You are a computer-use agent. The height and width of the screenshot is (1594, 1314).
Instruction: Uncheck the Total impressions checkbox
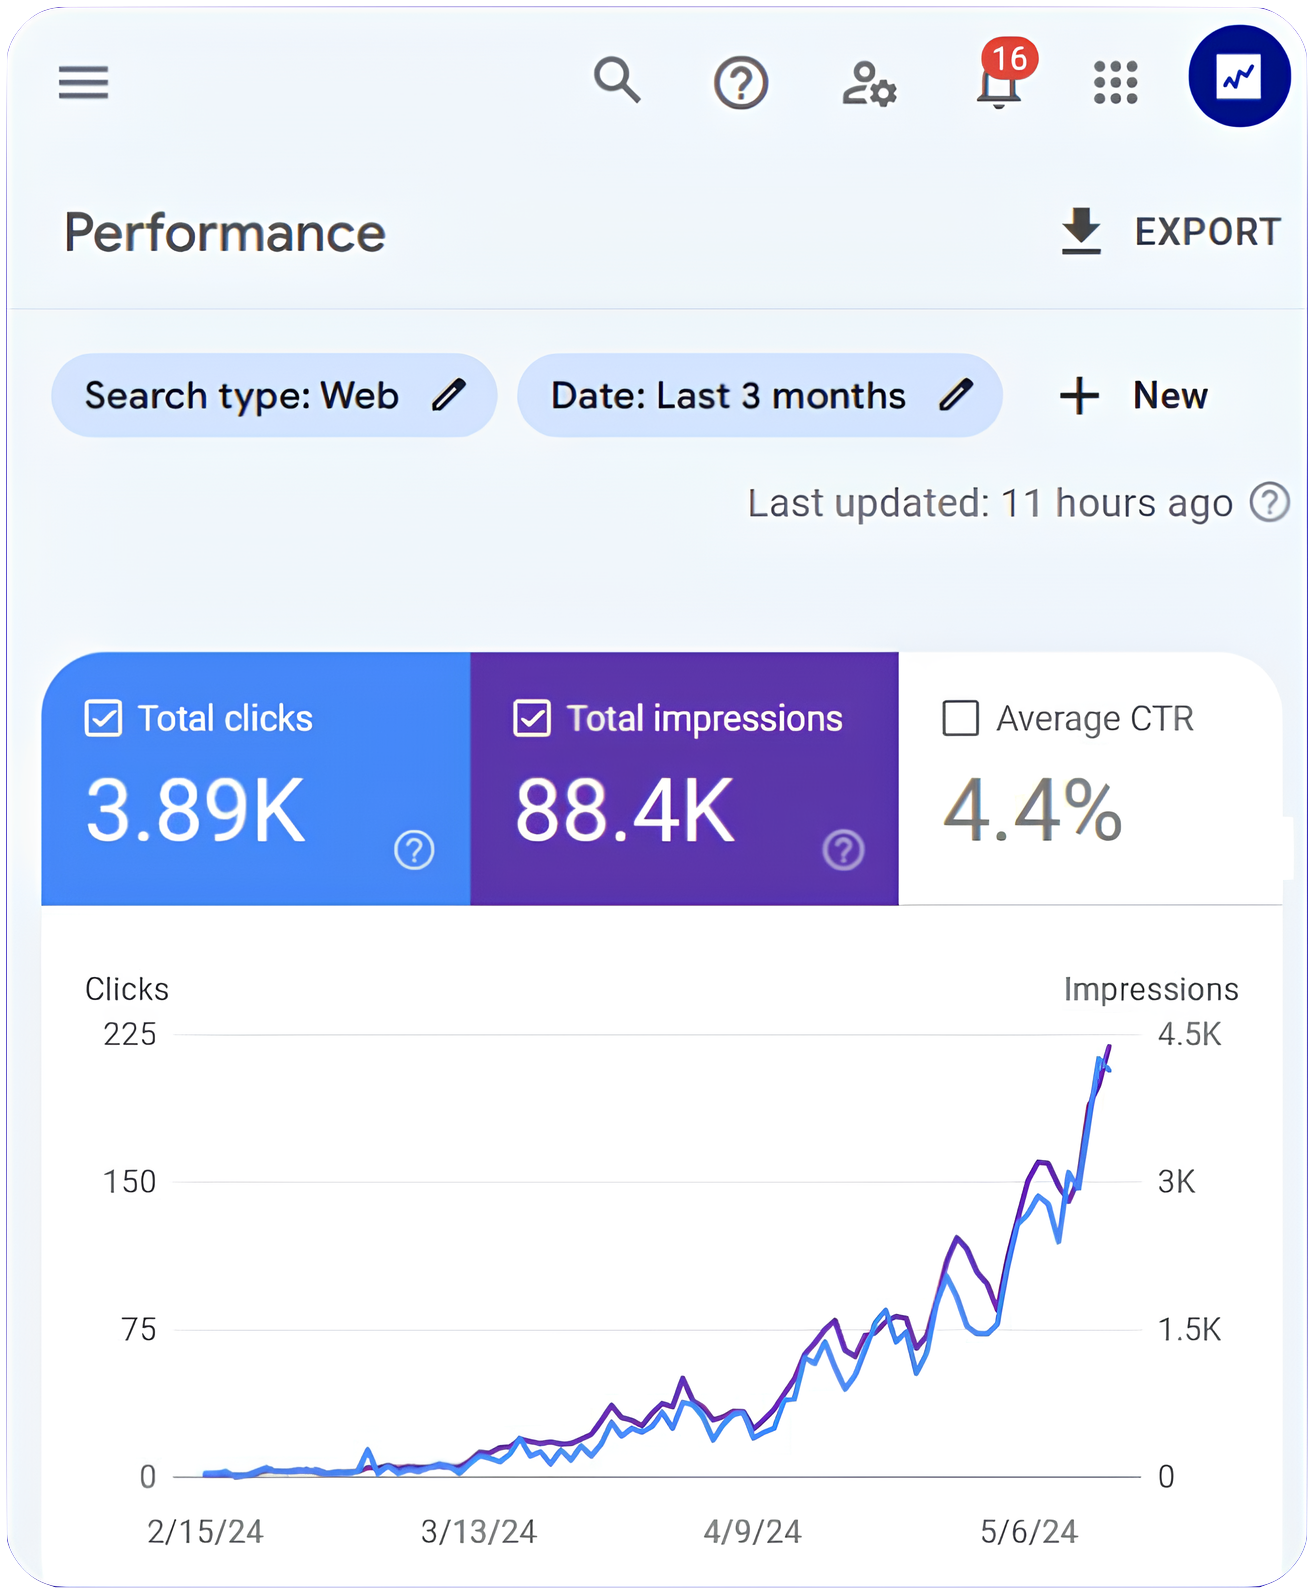[532, 718]
